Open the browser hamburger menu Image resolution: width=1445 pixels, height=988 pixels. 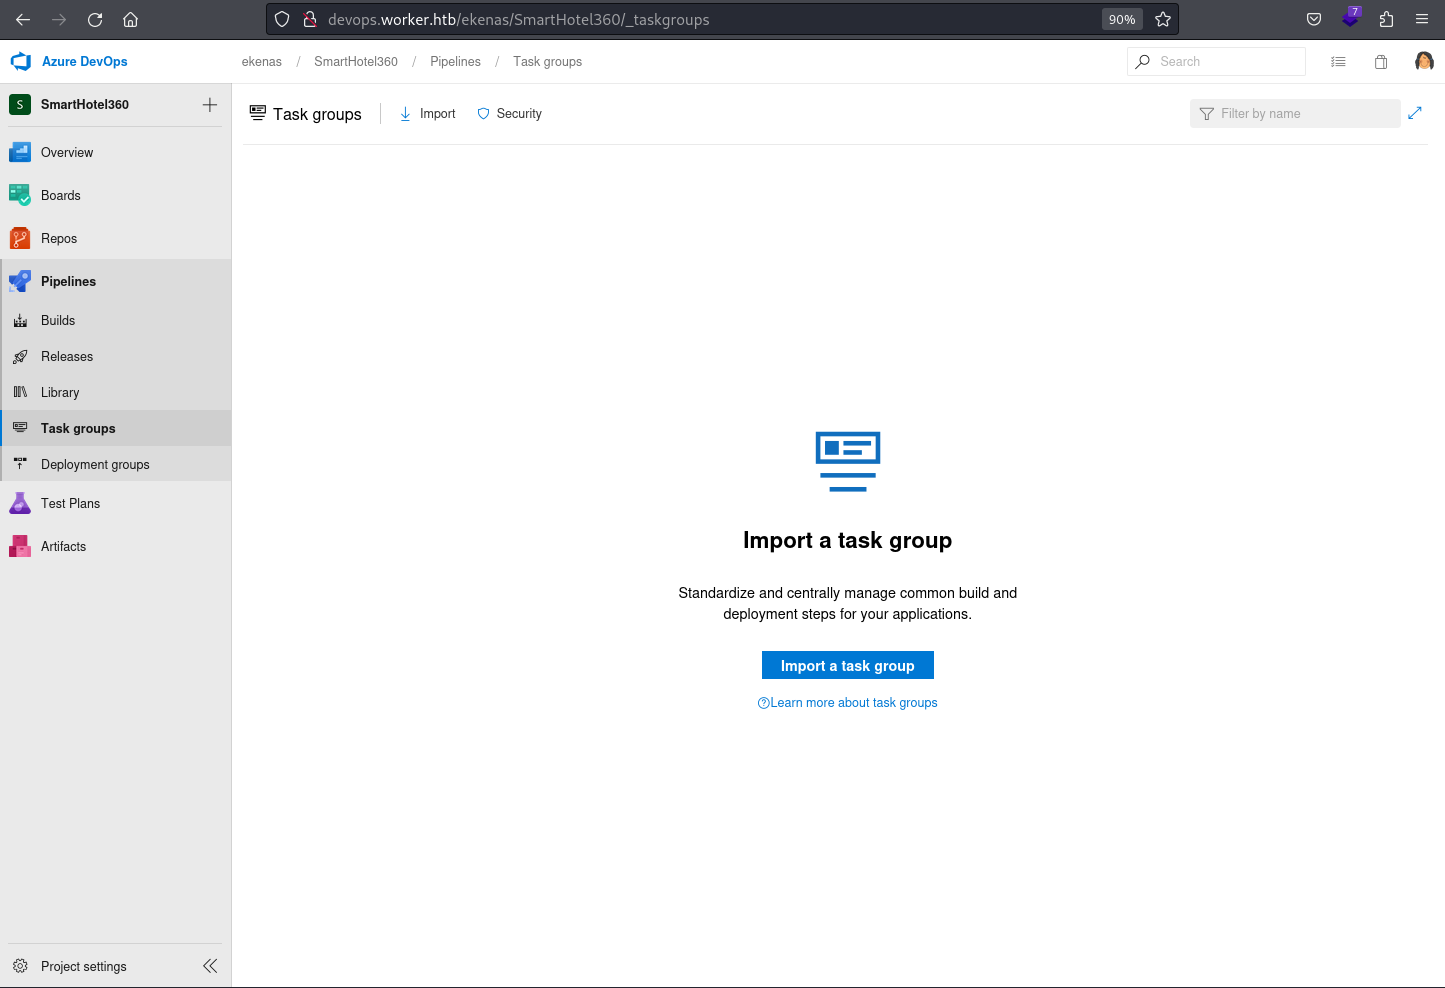tap(1422, 19)
